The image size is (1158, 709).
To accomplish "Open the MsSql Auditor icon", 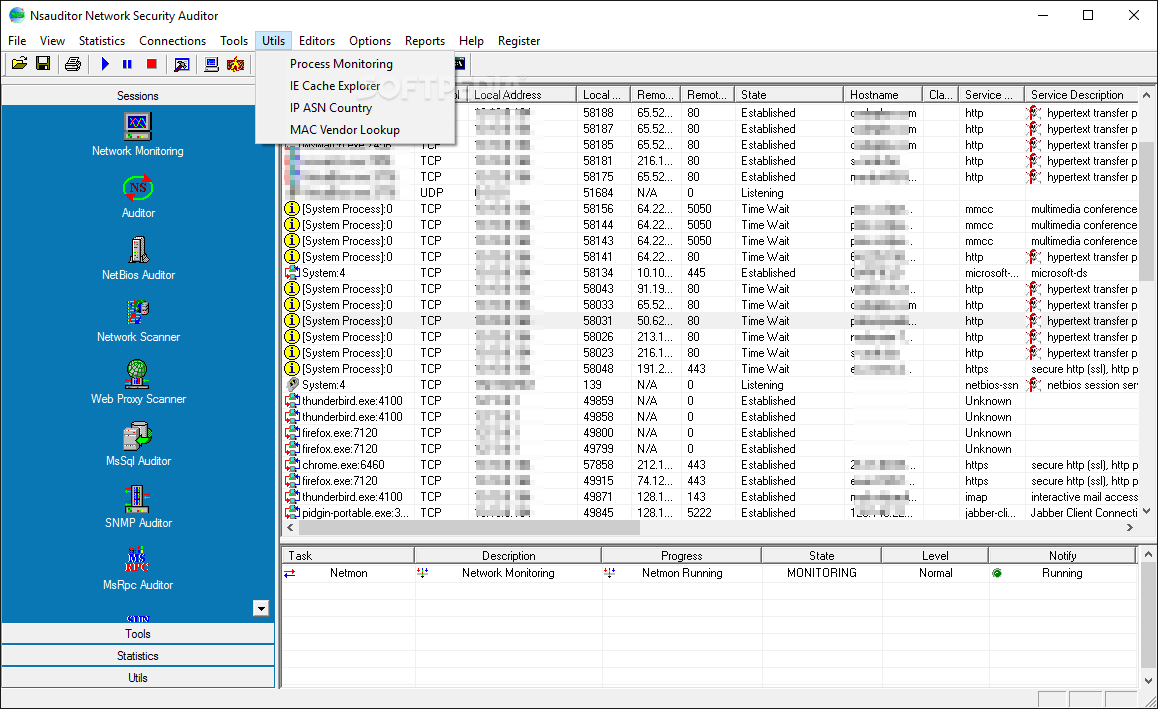I will [x=138, y=445].
